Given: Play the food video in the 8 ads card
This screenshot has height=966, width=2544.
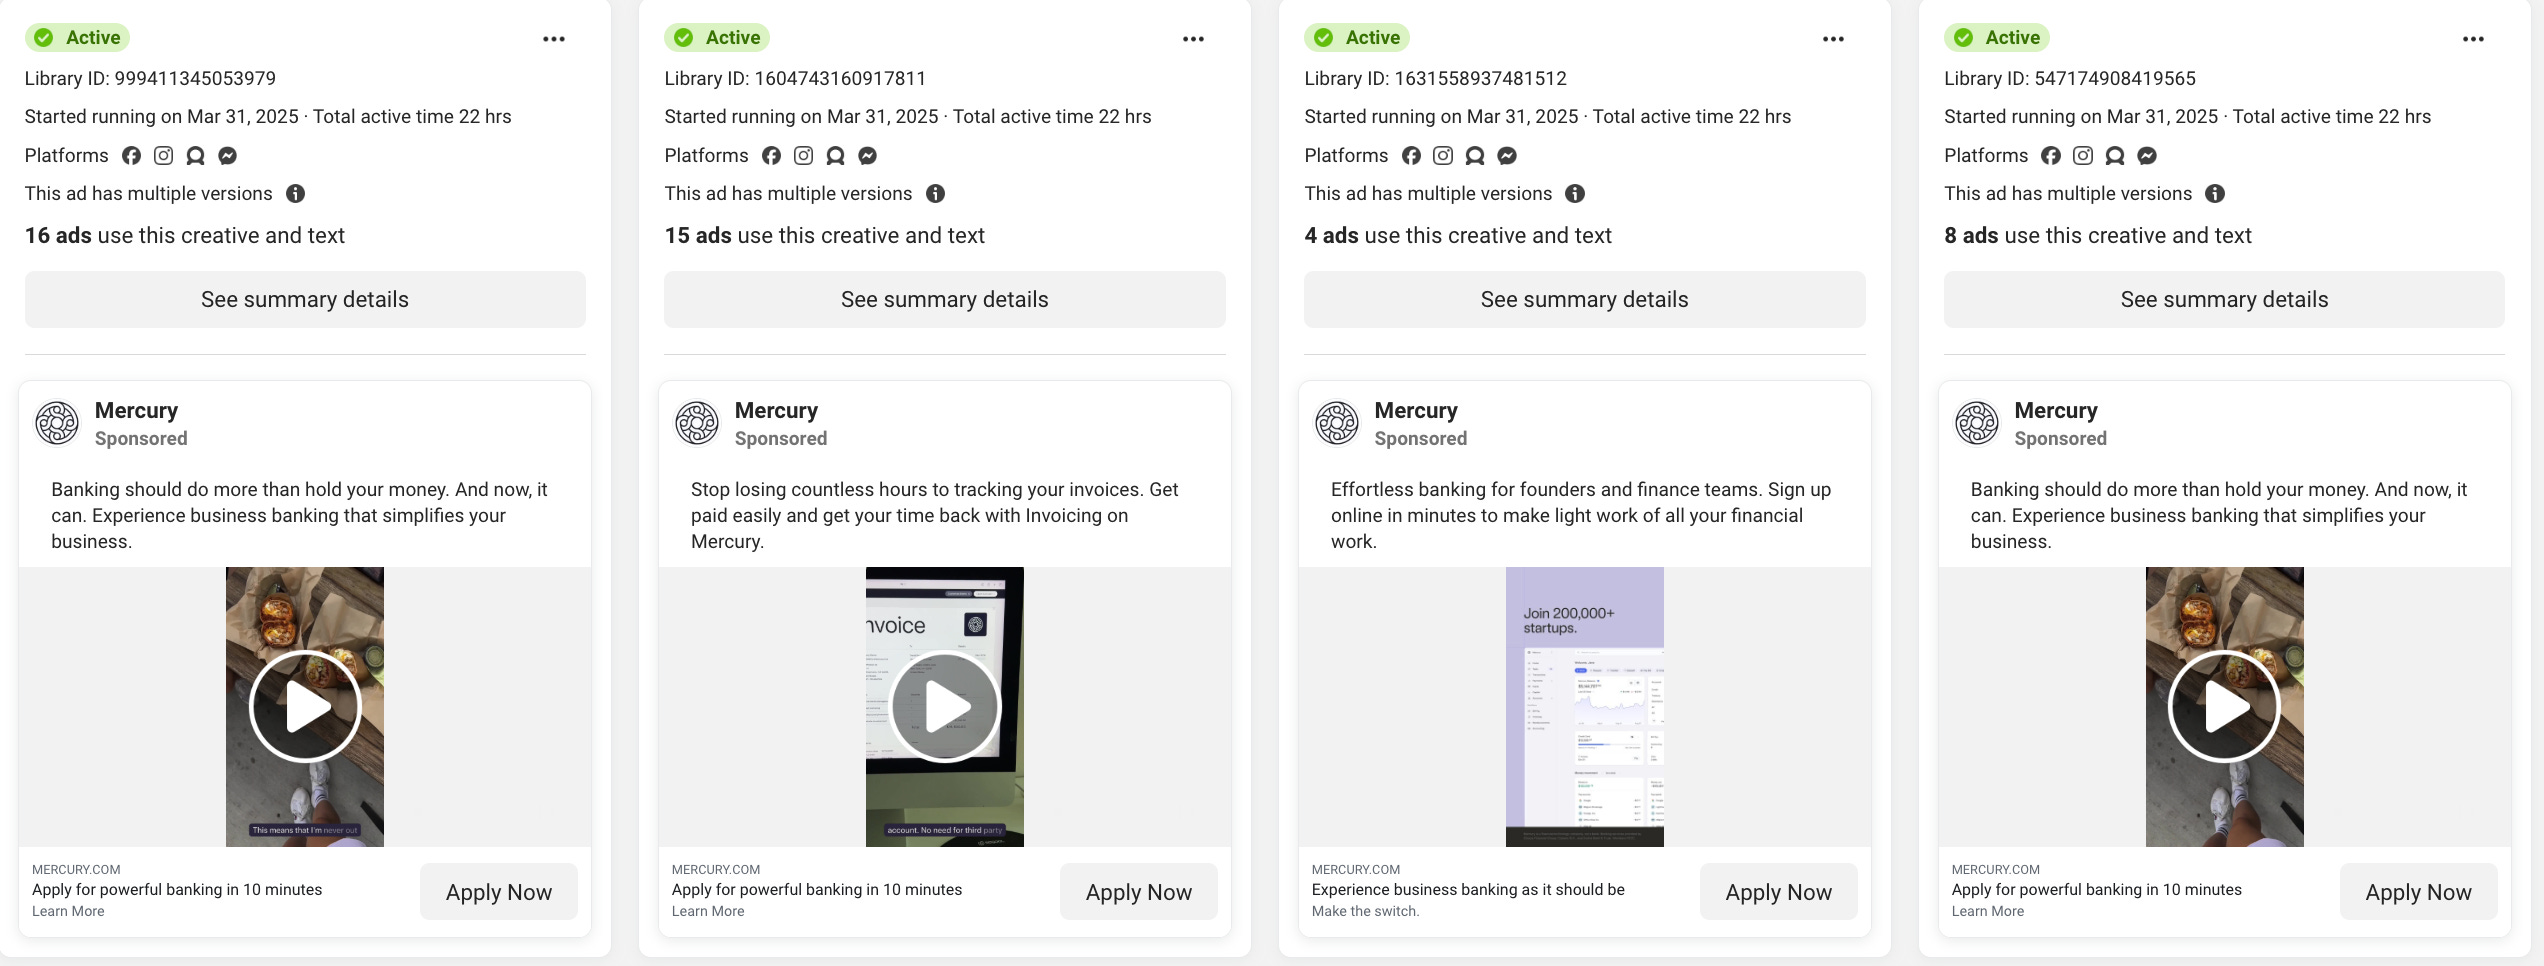Looking at the screenshot, I should pos(2225,707).
